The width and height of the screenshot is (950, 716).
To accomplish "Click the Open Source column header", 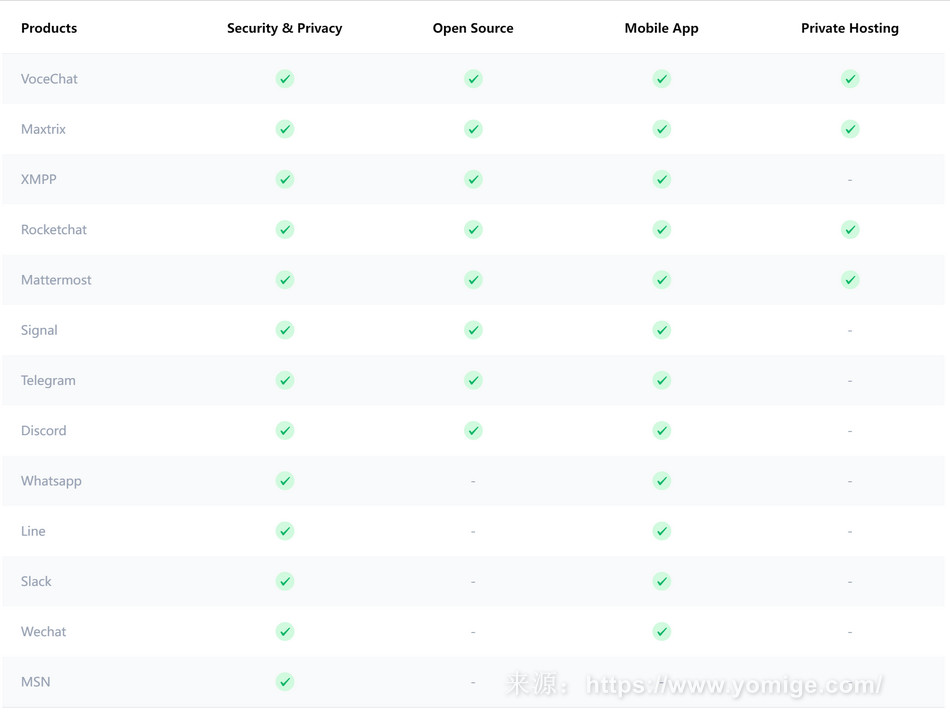I will pyautogui.click(x=473, y=28).
